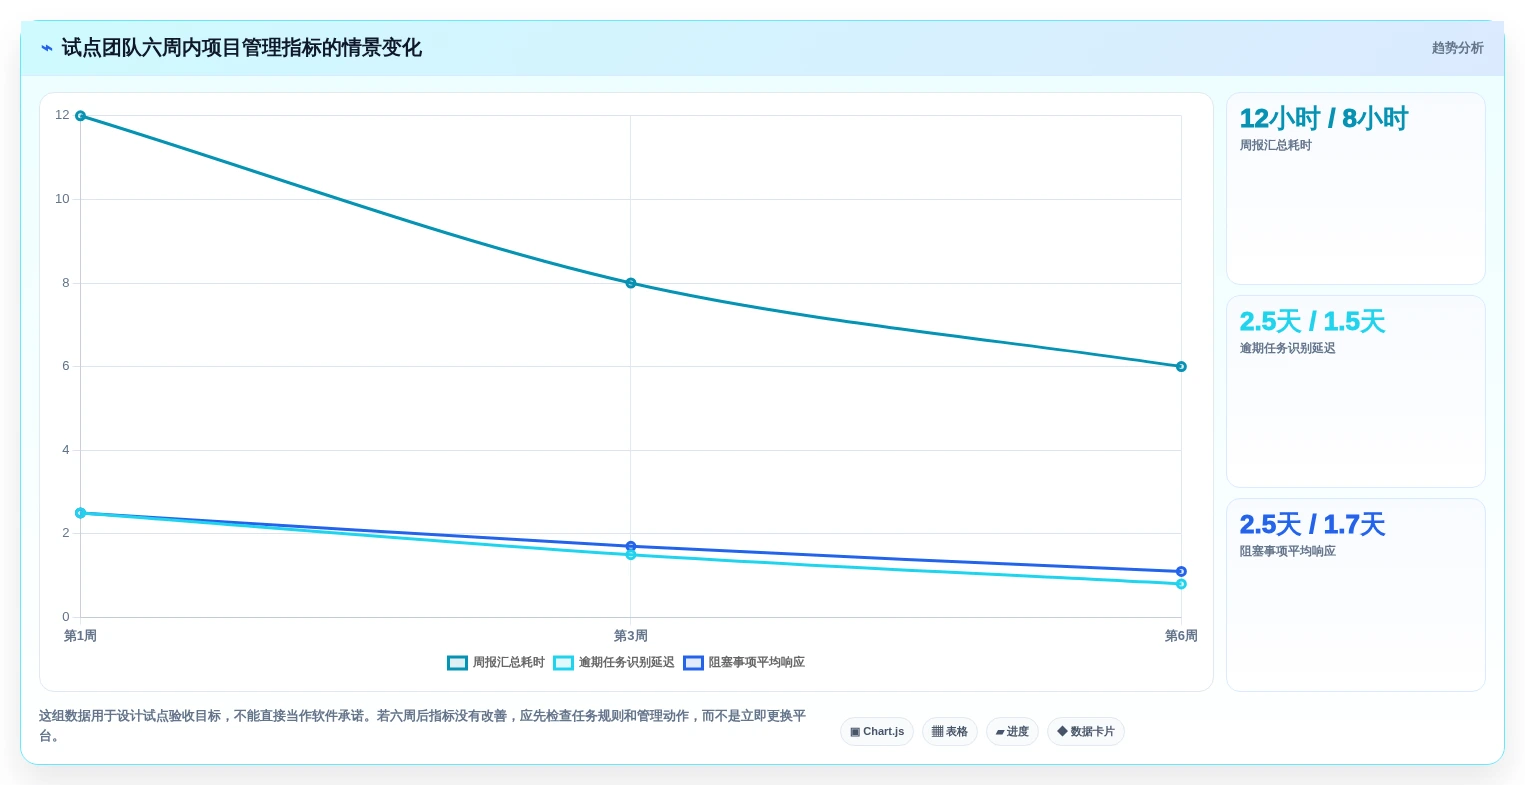Screen dimensions: 1525x785
Task: Toggle the 阻塞事项平均响应 legend item
Action: pyautogui.click(x=744, y=663)
